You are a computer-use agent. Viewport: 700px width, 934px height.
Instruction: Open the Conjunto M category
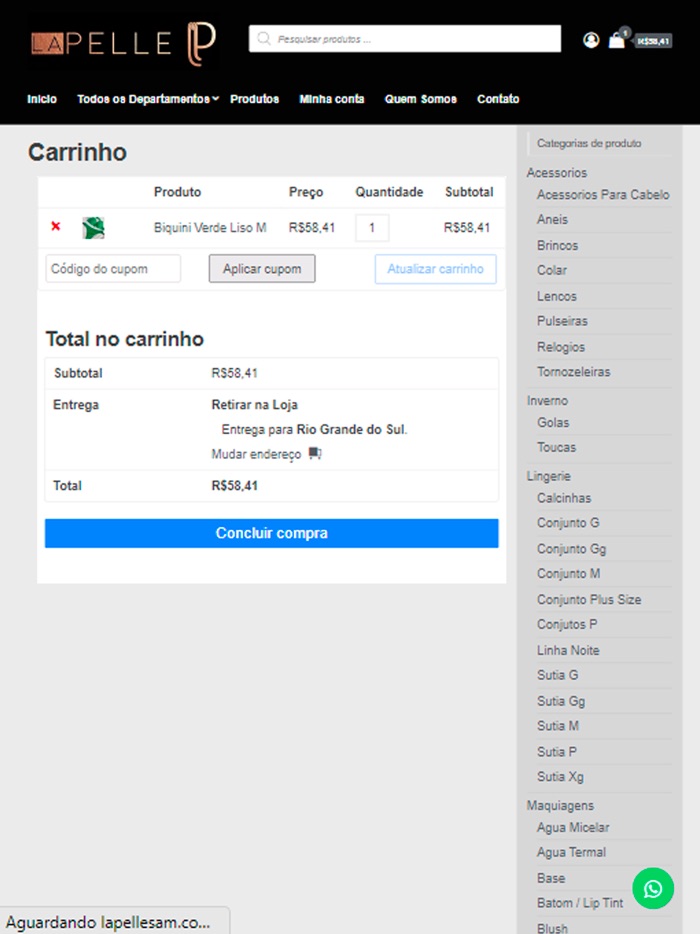click(568, 574)
